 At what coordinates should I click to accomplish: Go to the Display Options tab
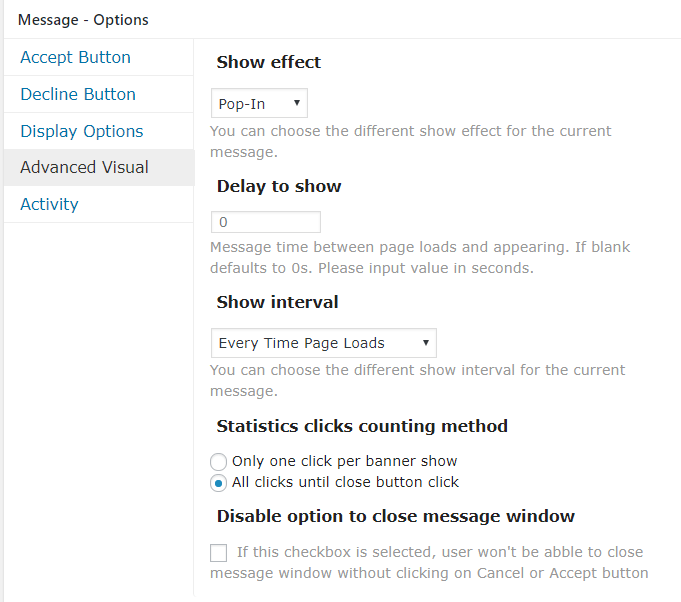pyautogui.click(x=82, y=131)
